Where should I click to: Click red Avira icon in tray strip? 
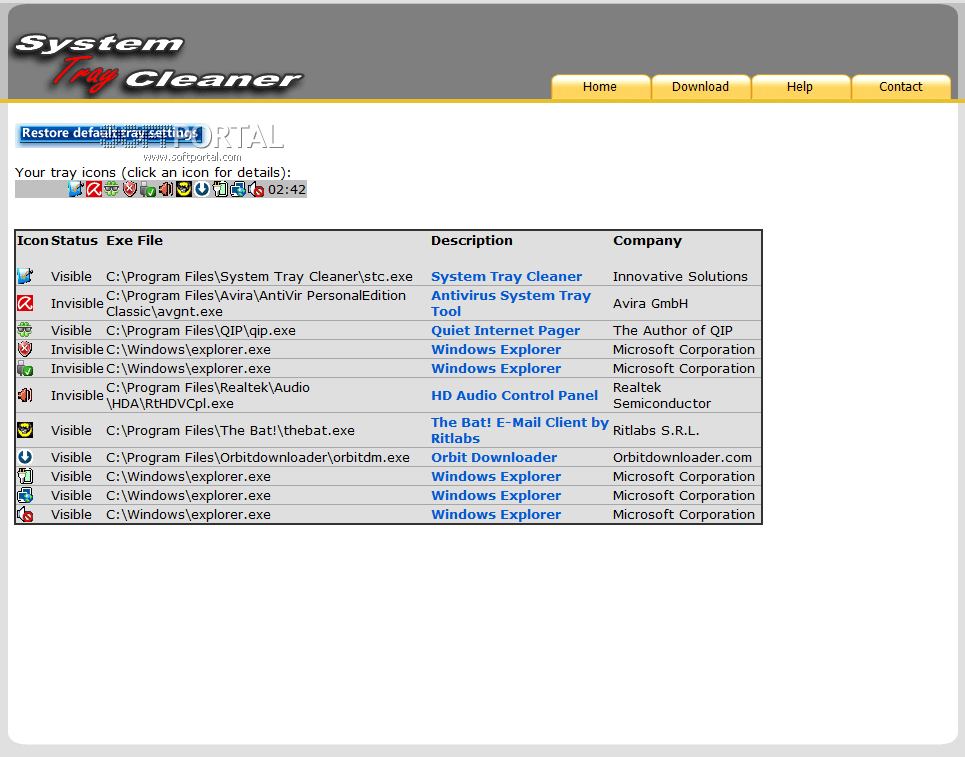94,189
